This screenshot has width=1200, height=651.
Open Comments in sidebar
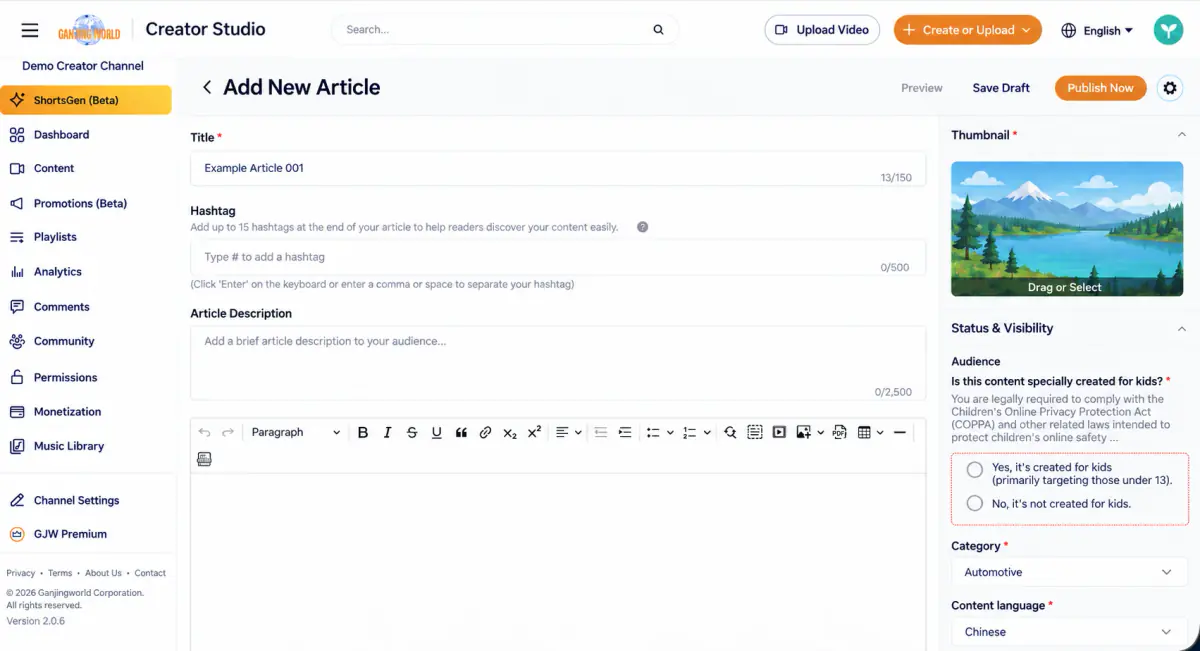point(61,307)
